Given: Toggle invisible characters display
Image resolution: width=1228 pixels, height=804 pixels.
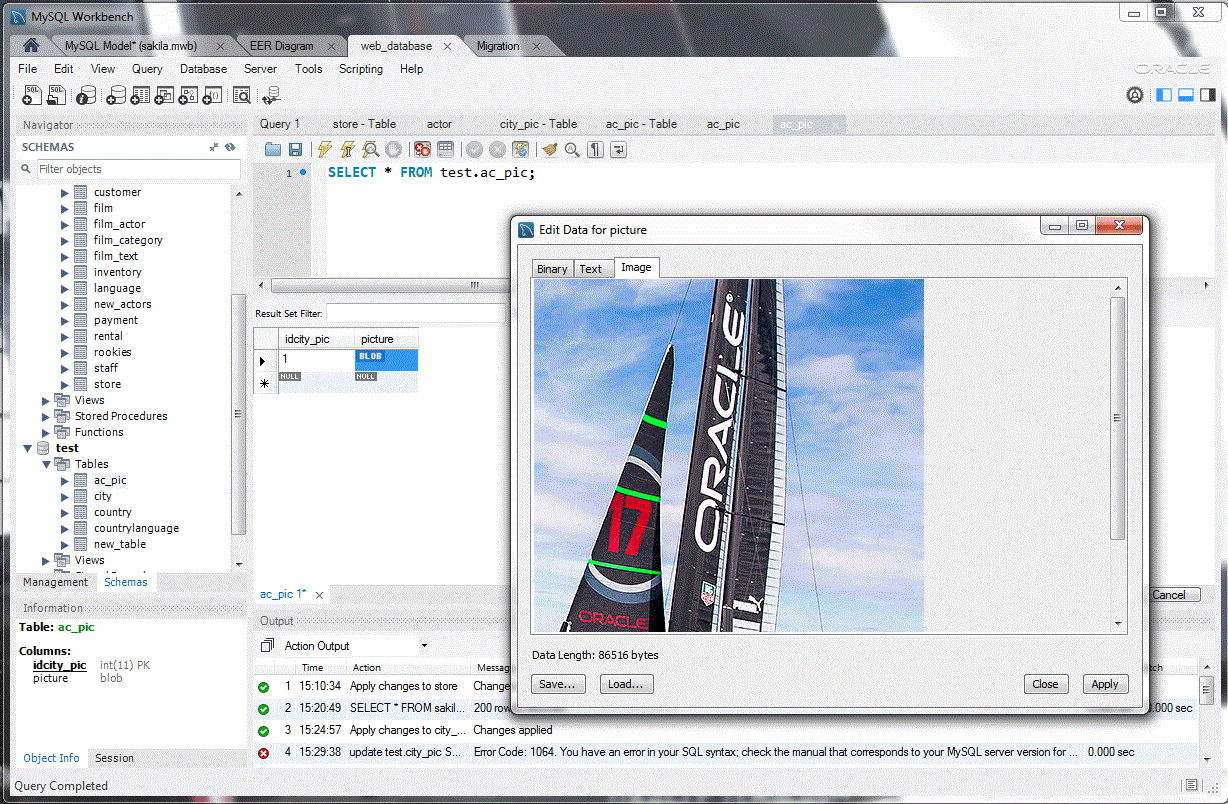Looking at the screenshot, I should [x=593, y=149].
